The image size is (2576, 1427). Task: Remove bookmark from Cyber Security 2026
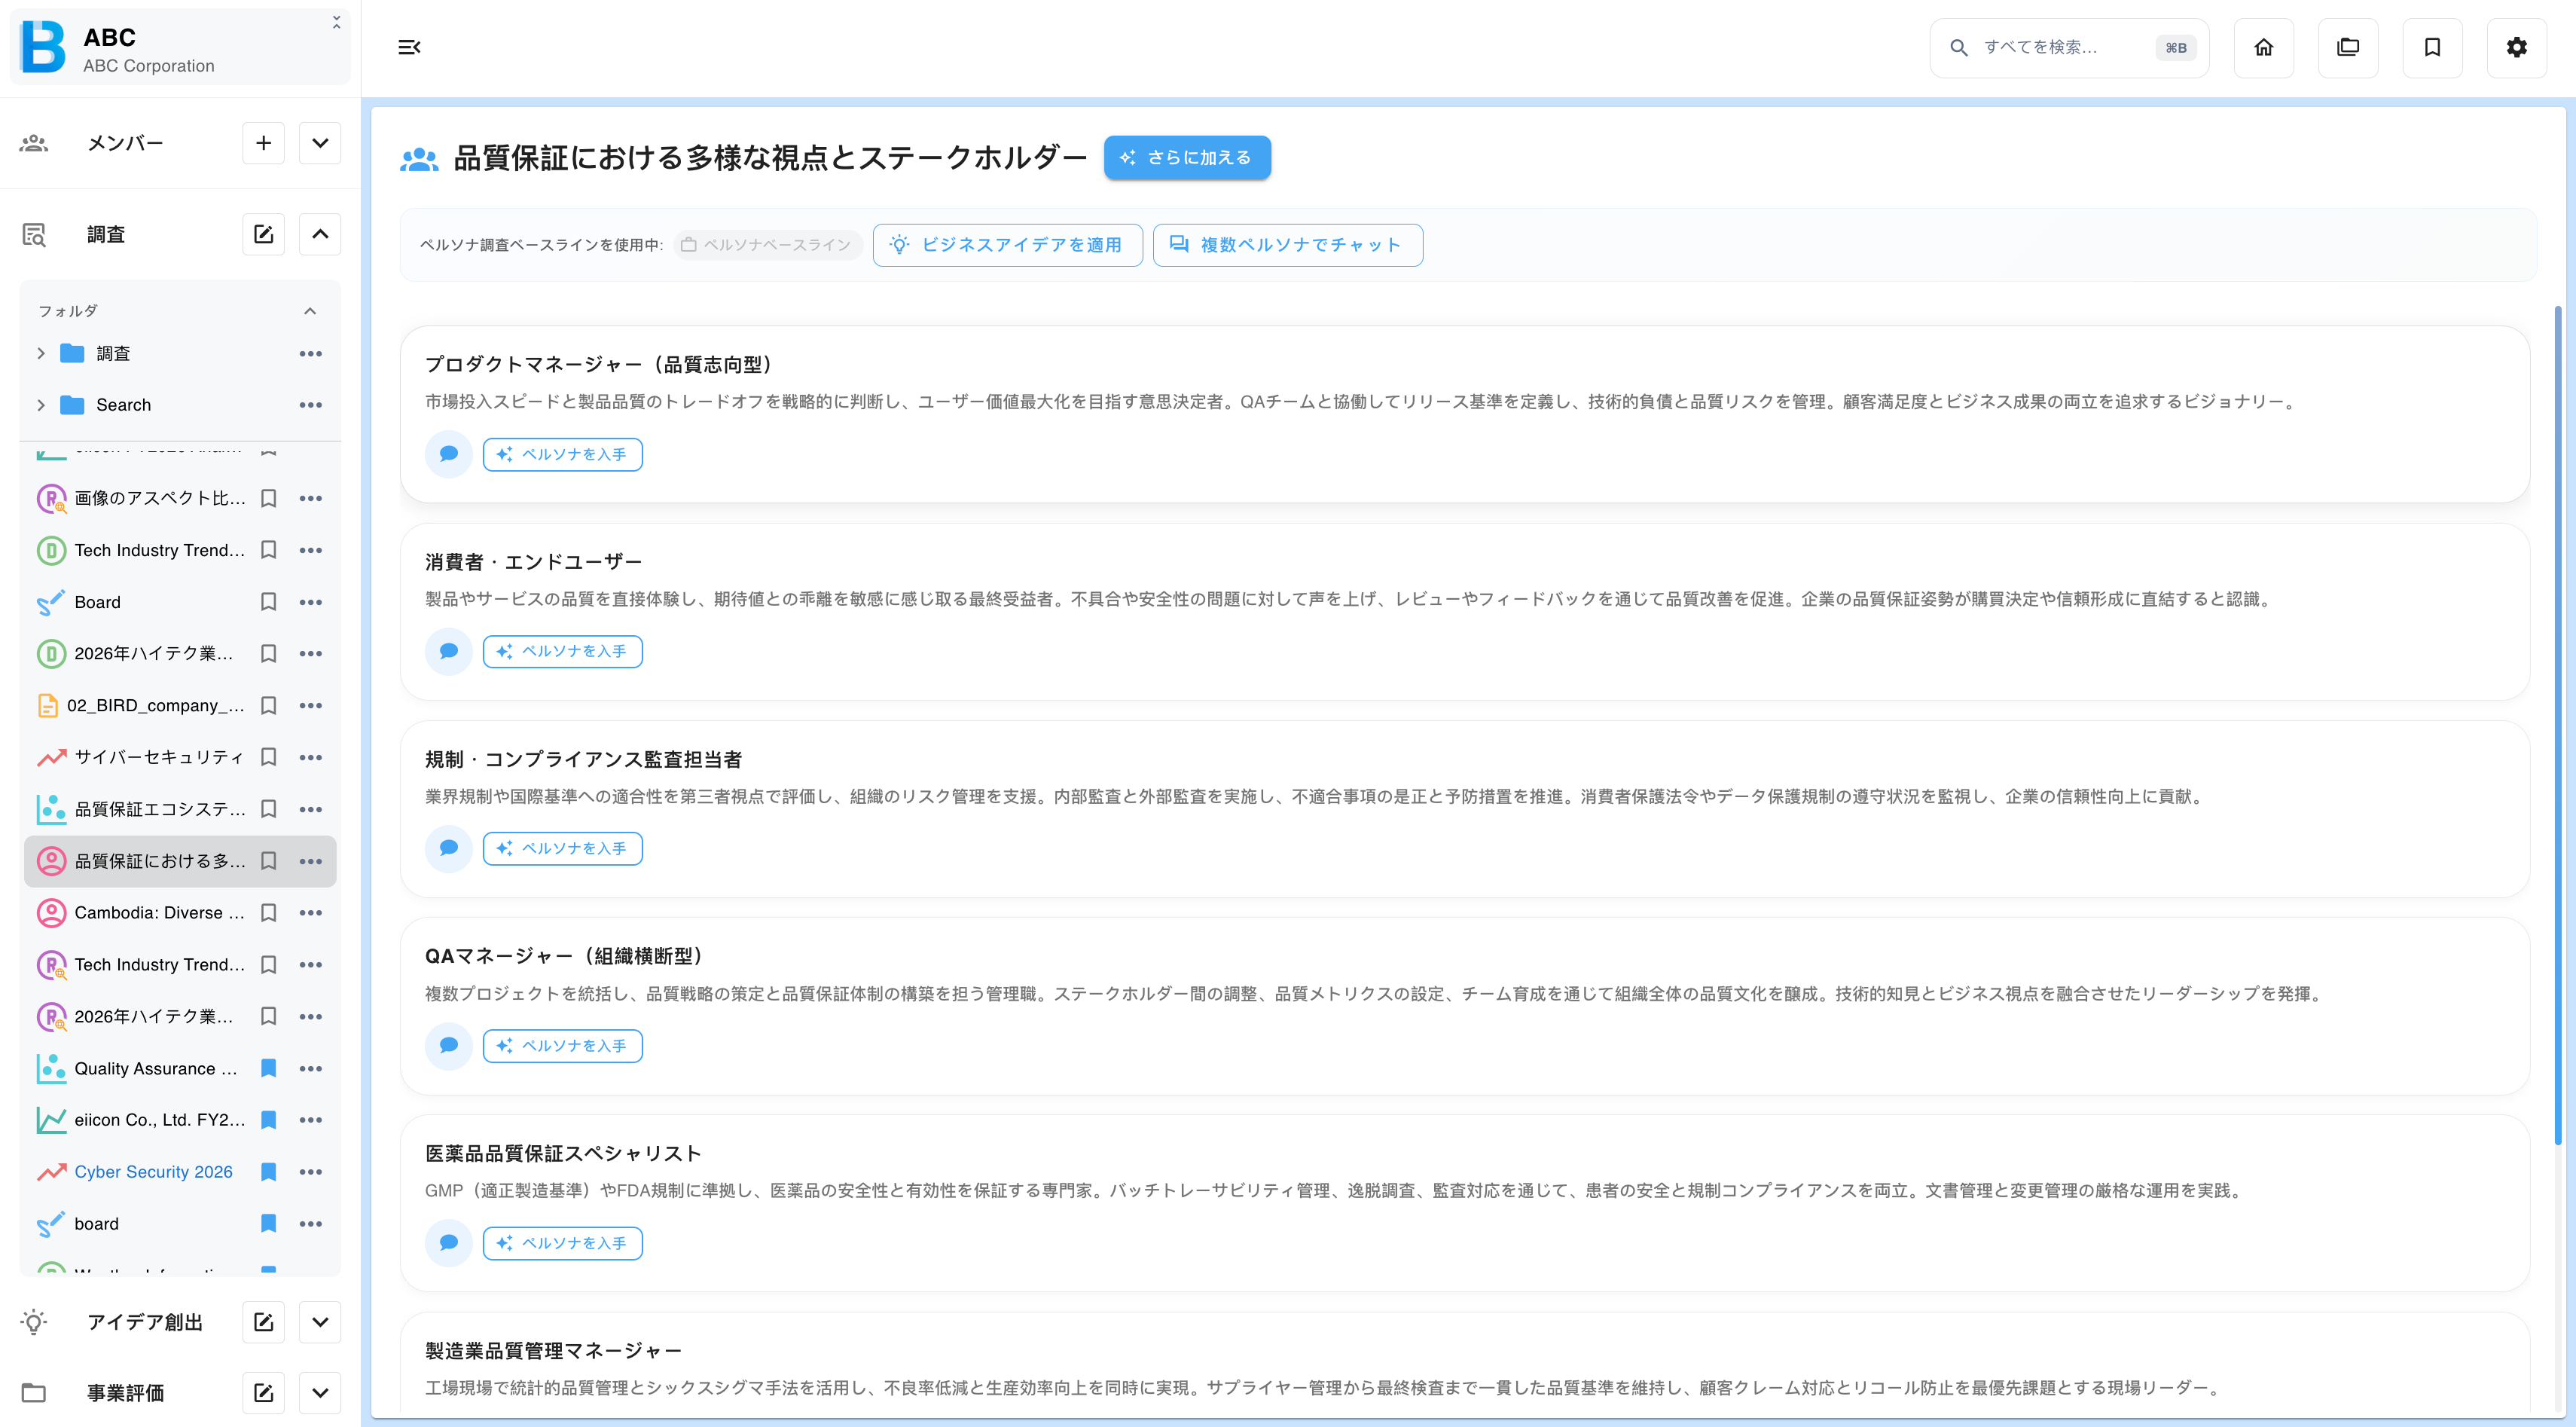pos(268,1172)
